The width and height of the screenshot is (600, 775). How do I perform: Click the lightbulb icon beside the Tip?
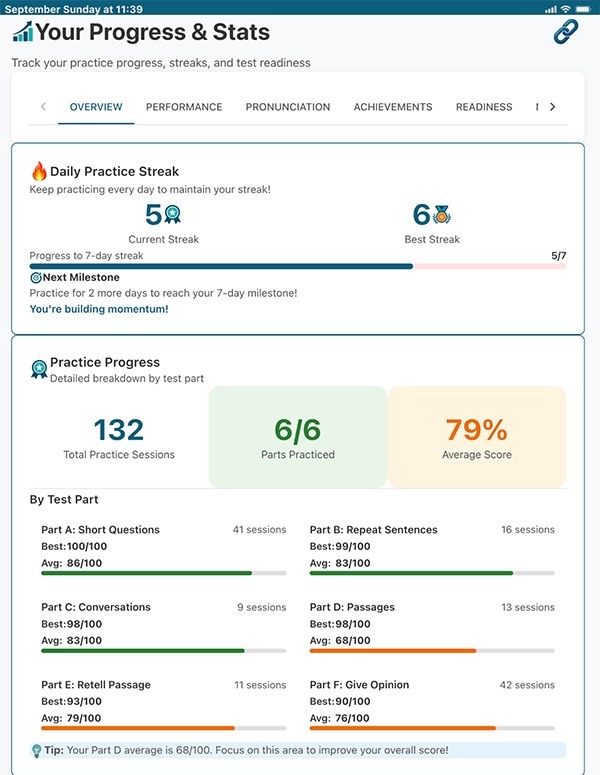pos(36,751)
